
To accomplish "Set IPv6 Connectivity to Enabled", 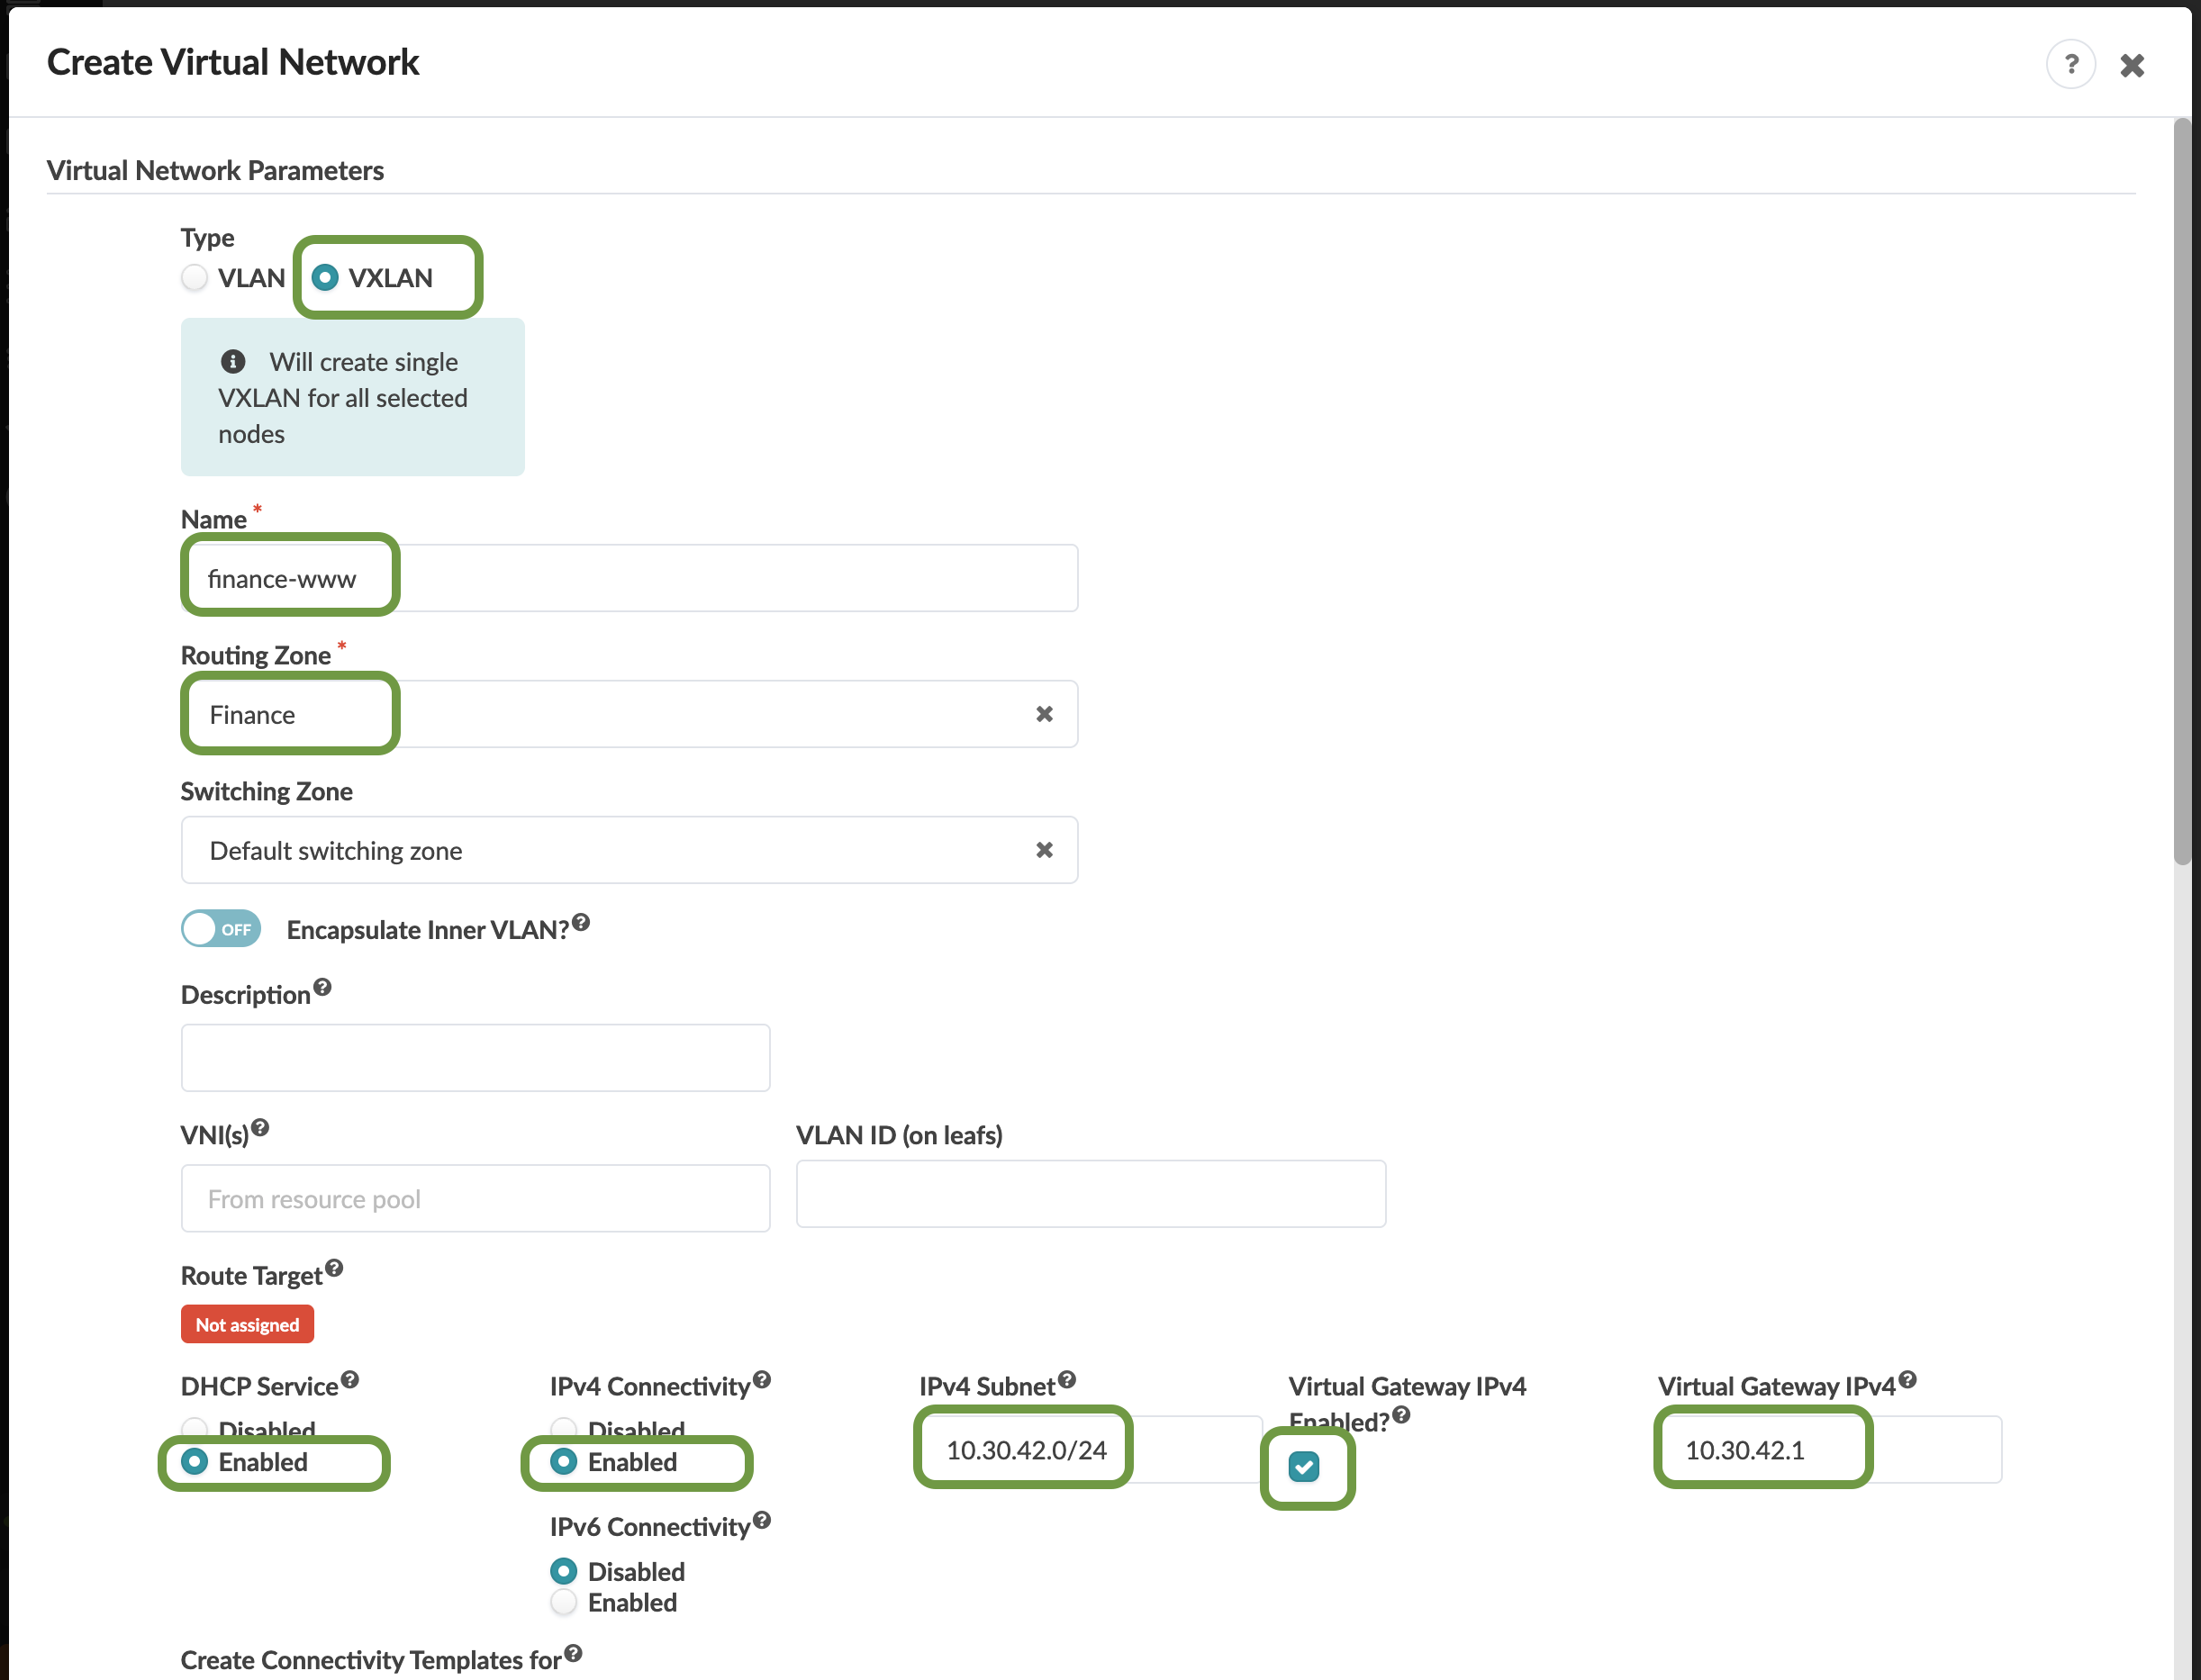I will 564,1602.
